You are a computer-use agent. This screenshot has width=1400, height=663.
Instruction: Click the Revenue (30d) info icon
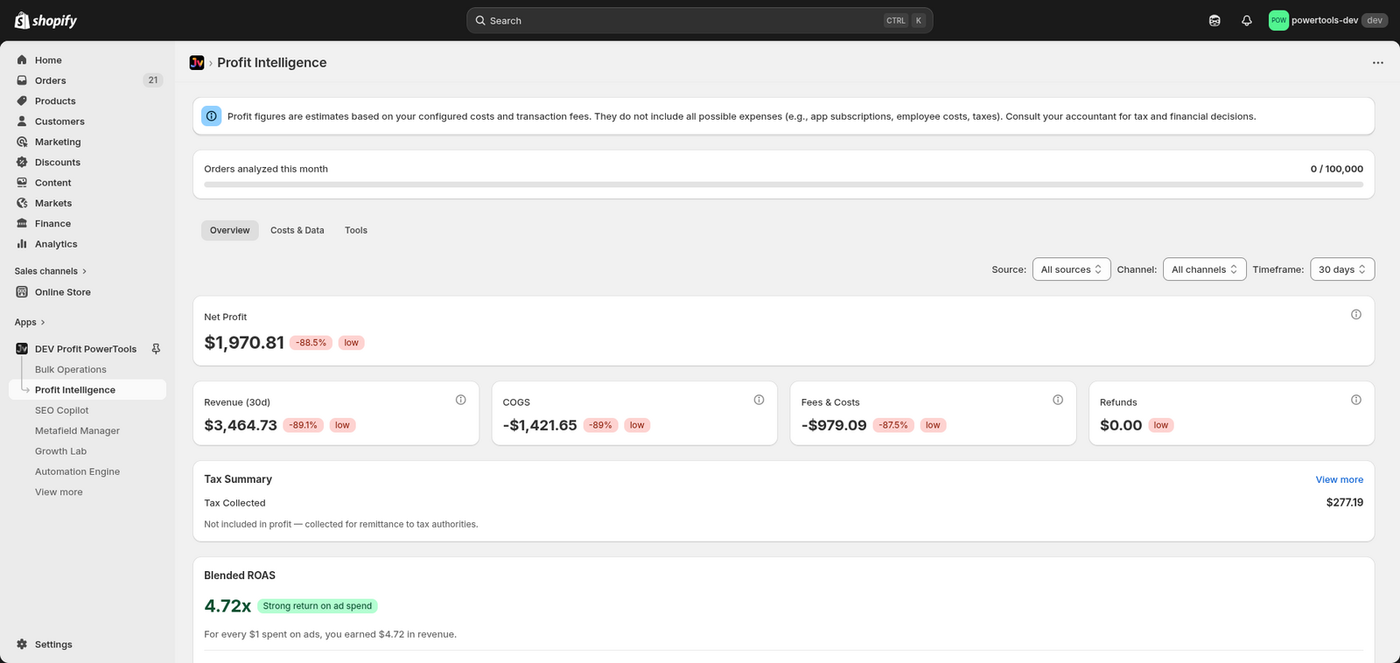point(461,400)
